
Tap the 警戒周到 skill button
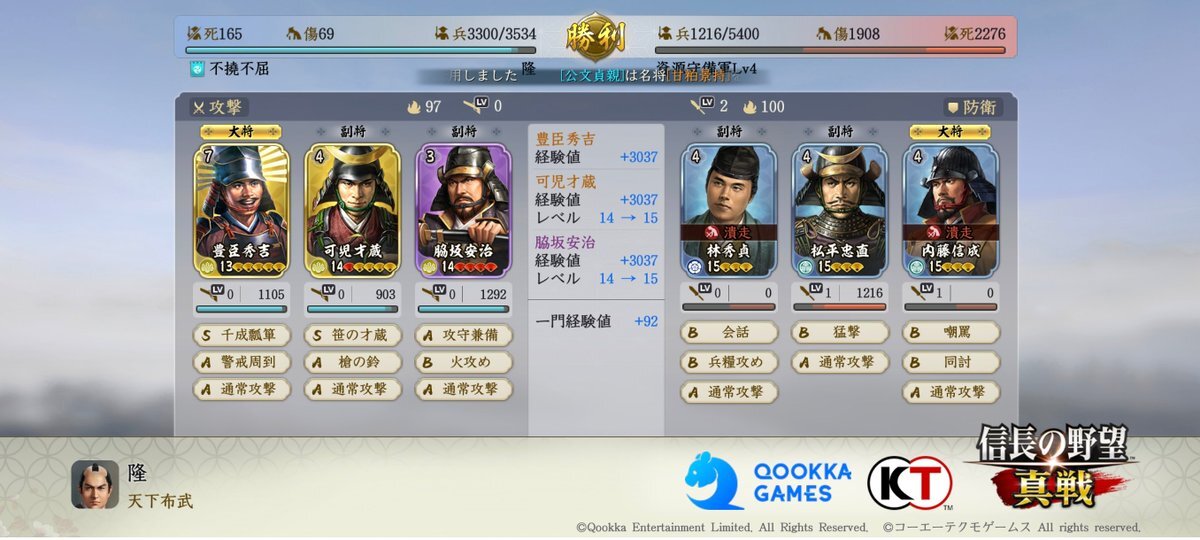[241, 362]
